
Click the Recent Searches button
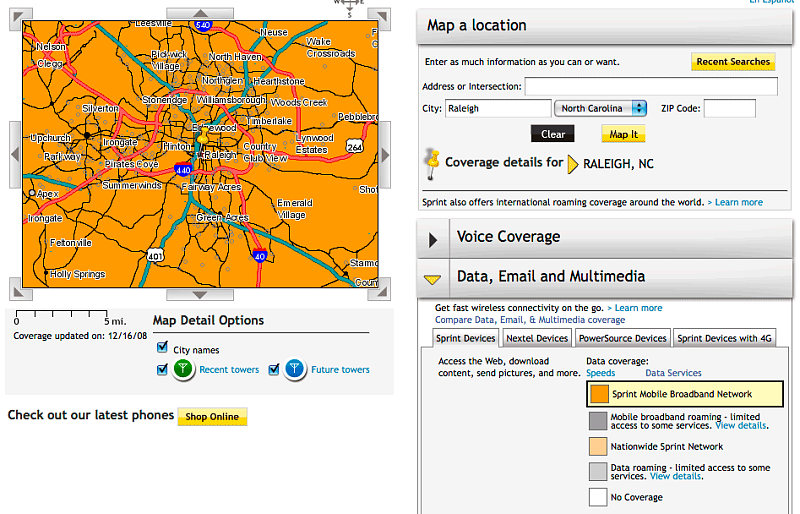point(733,62)
